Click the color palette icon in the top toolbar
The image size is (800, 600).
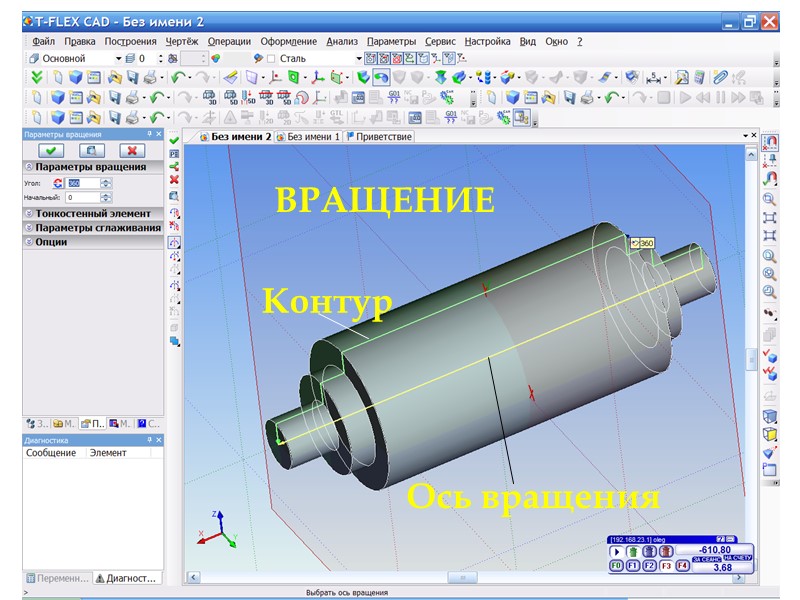click(x=216, y=59)
